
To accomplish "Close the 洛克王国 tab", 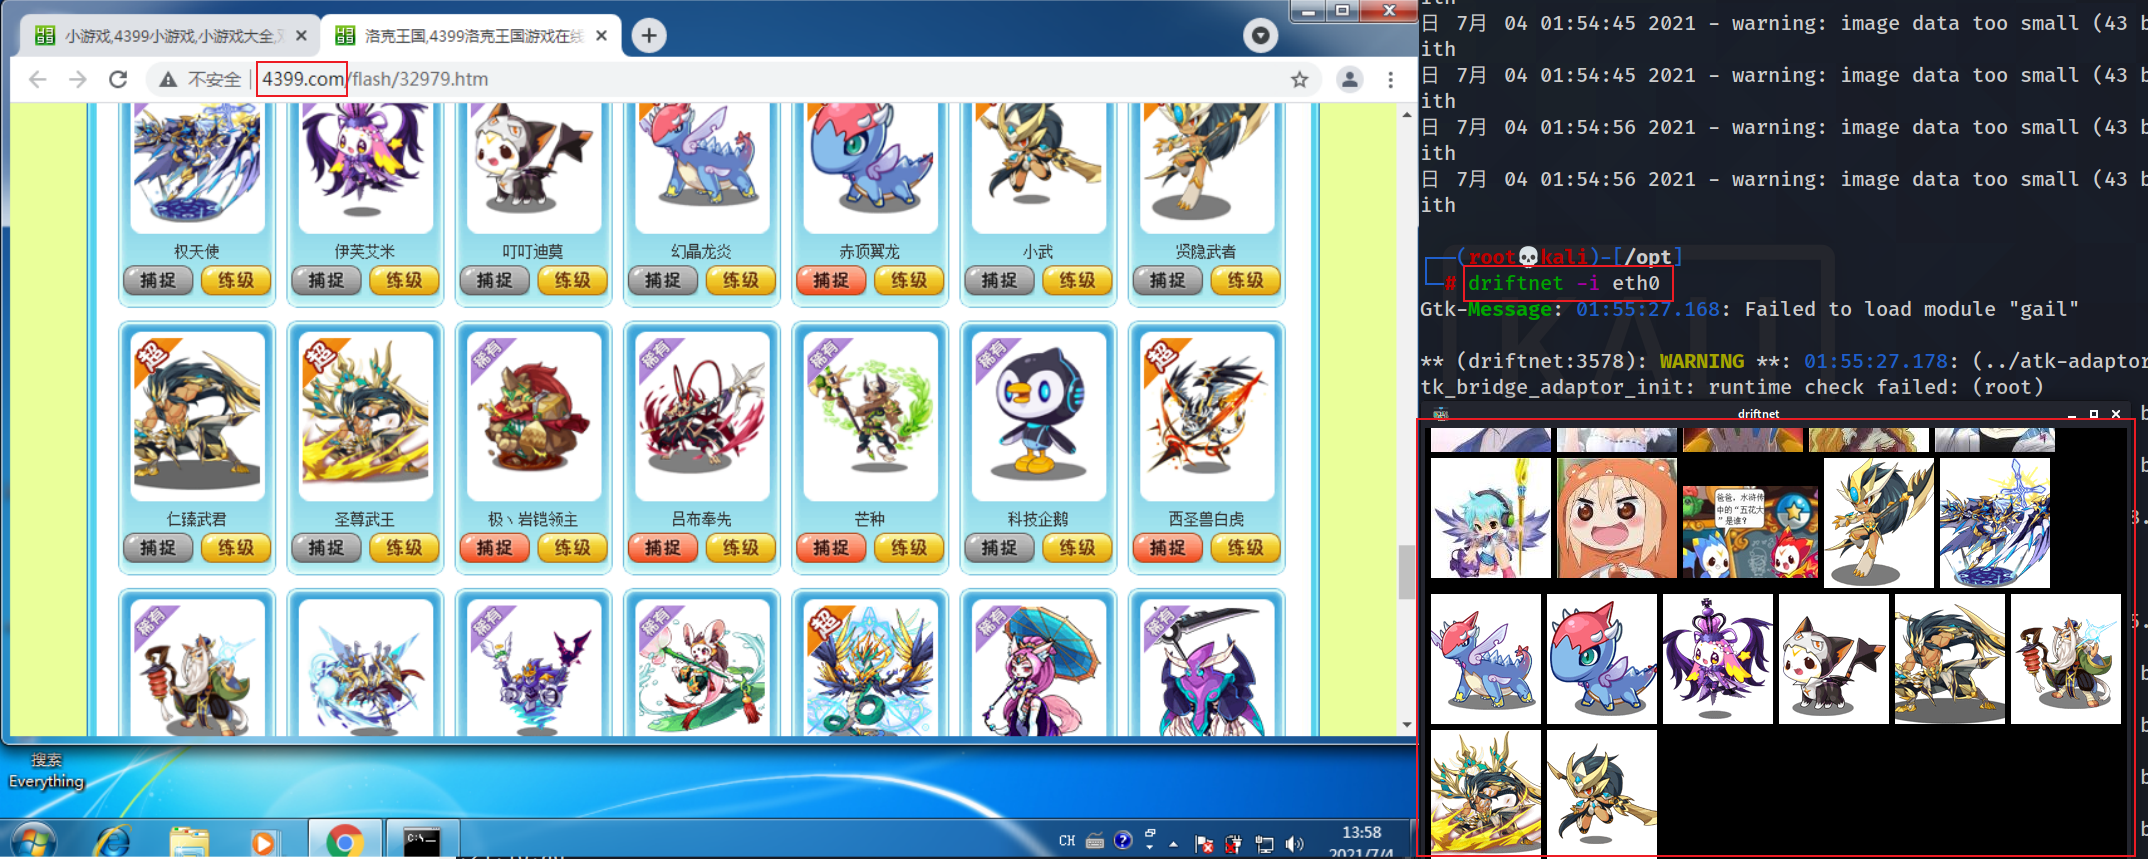I will pyautogui.click(x=601, y=36).
